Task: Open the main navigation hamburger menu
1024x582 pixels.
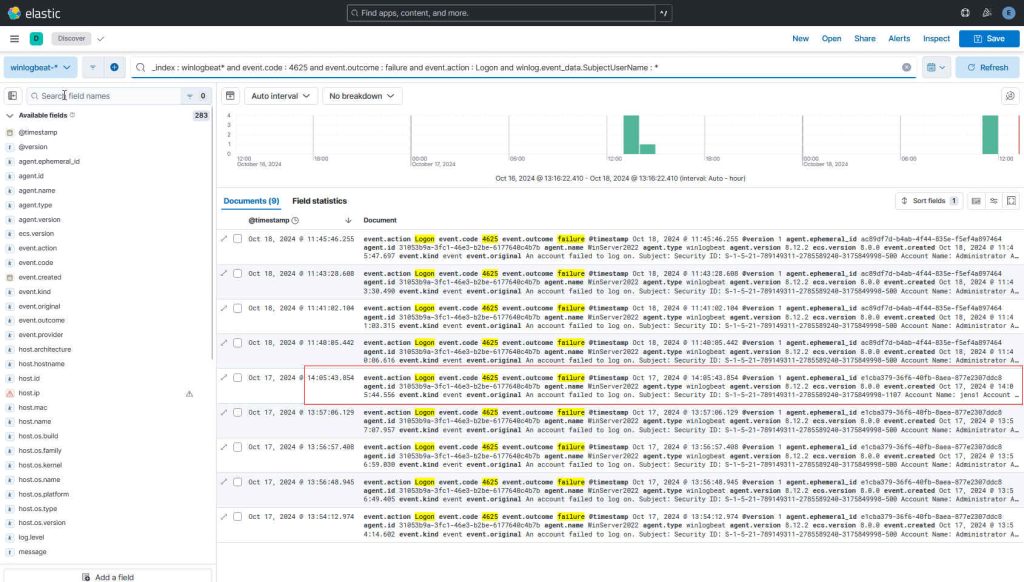Action: (x=14, y=39)
